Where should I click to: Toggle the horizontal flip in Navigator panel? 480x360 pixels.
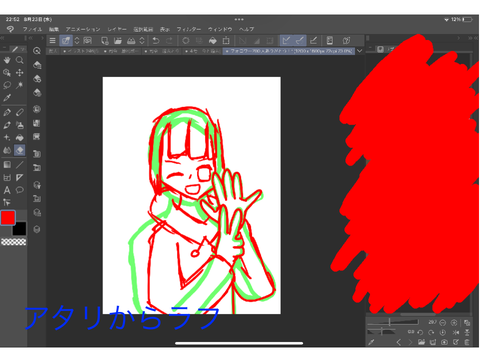coord(456,332)
